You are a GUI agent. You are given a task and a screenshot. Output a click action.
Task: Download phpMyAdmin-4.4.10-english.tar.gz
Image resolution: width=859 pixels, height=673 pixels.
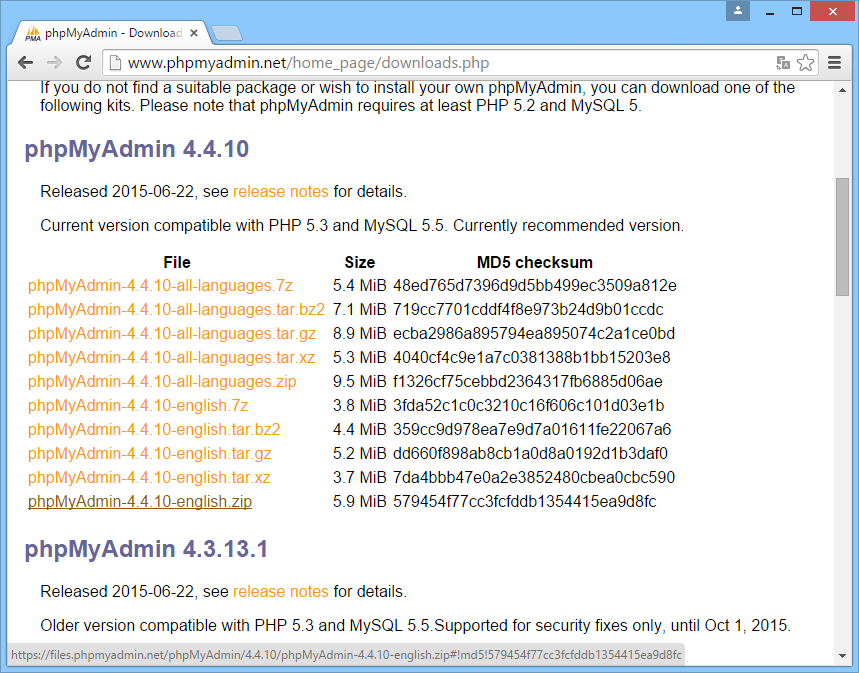pos(150,454)
